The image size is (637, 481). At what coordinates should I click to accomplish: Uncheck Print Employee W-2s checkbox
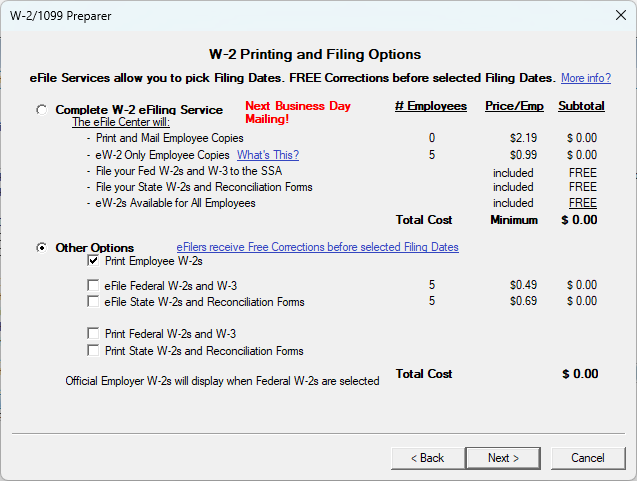(x=94, y=261)
